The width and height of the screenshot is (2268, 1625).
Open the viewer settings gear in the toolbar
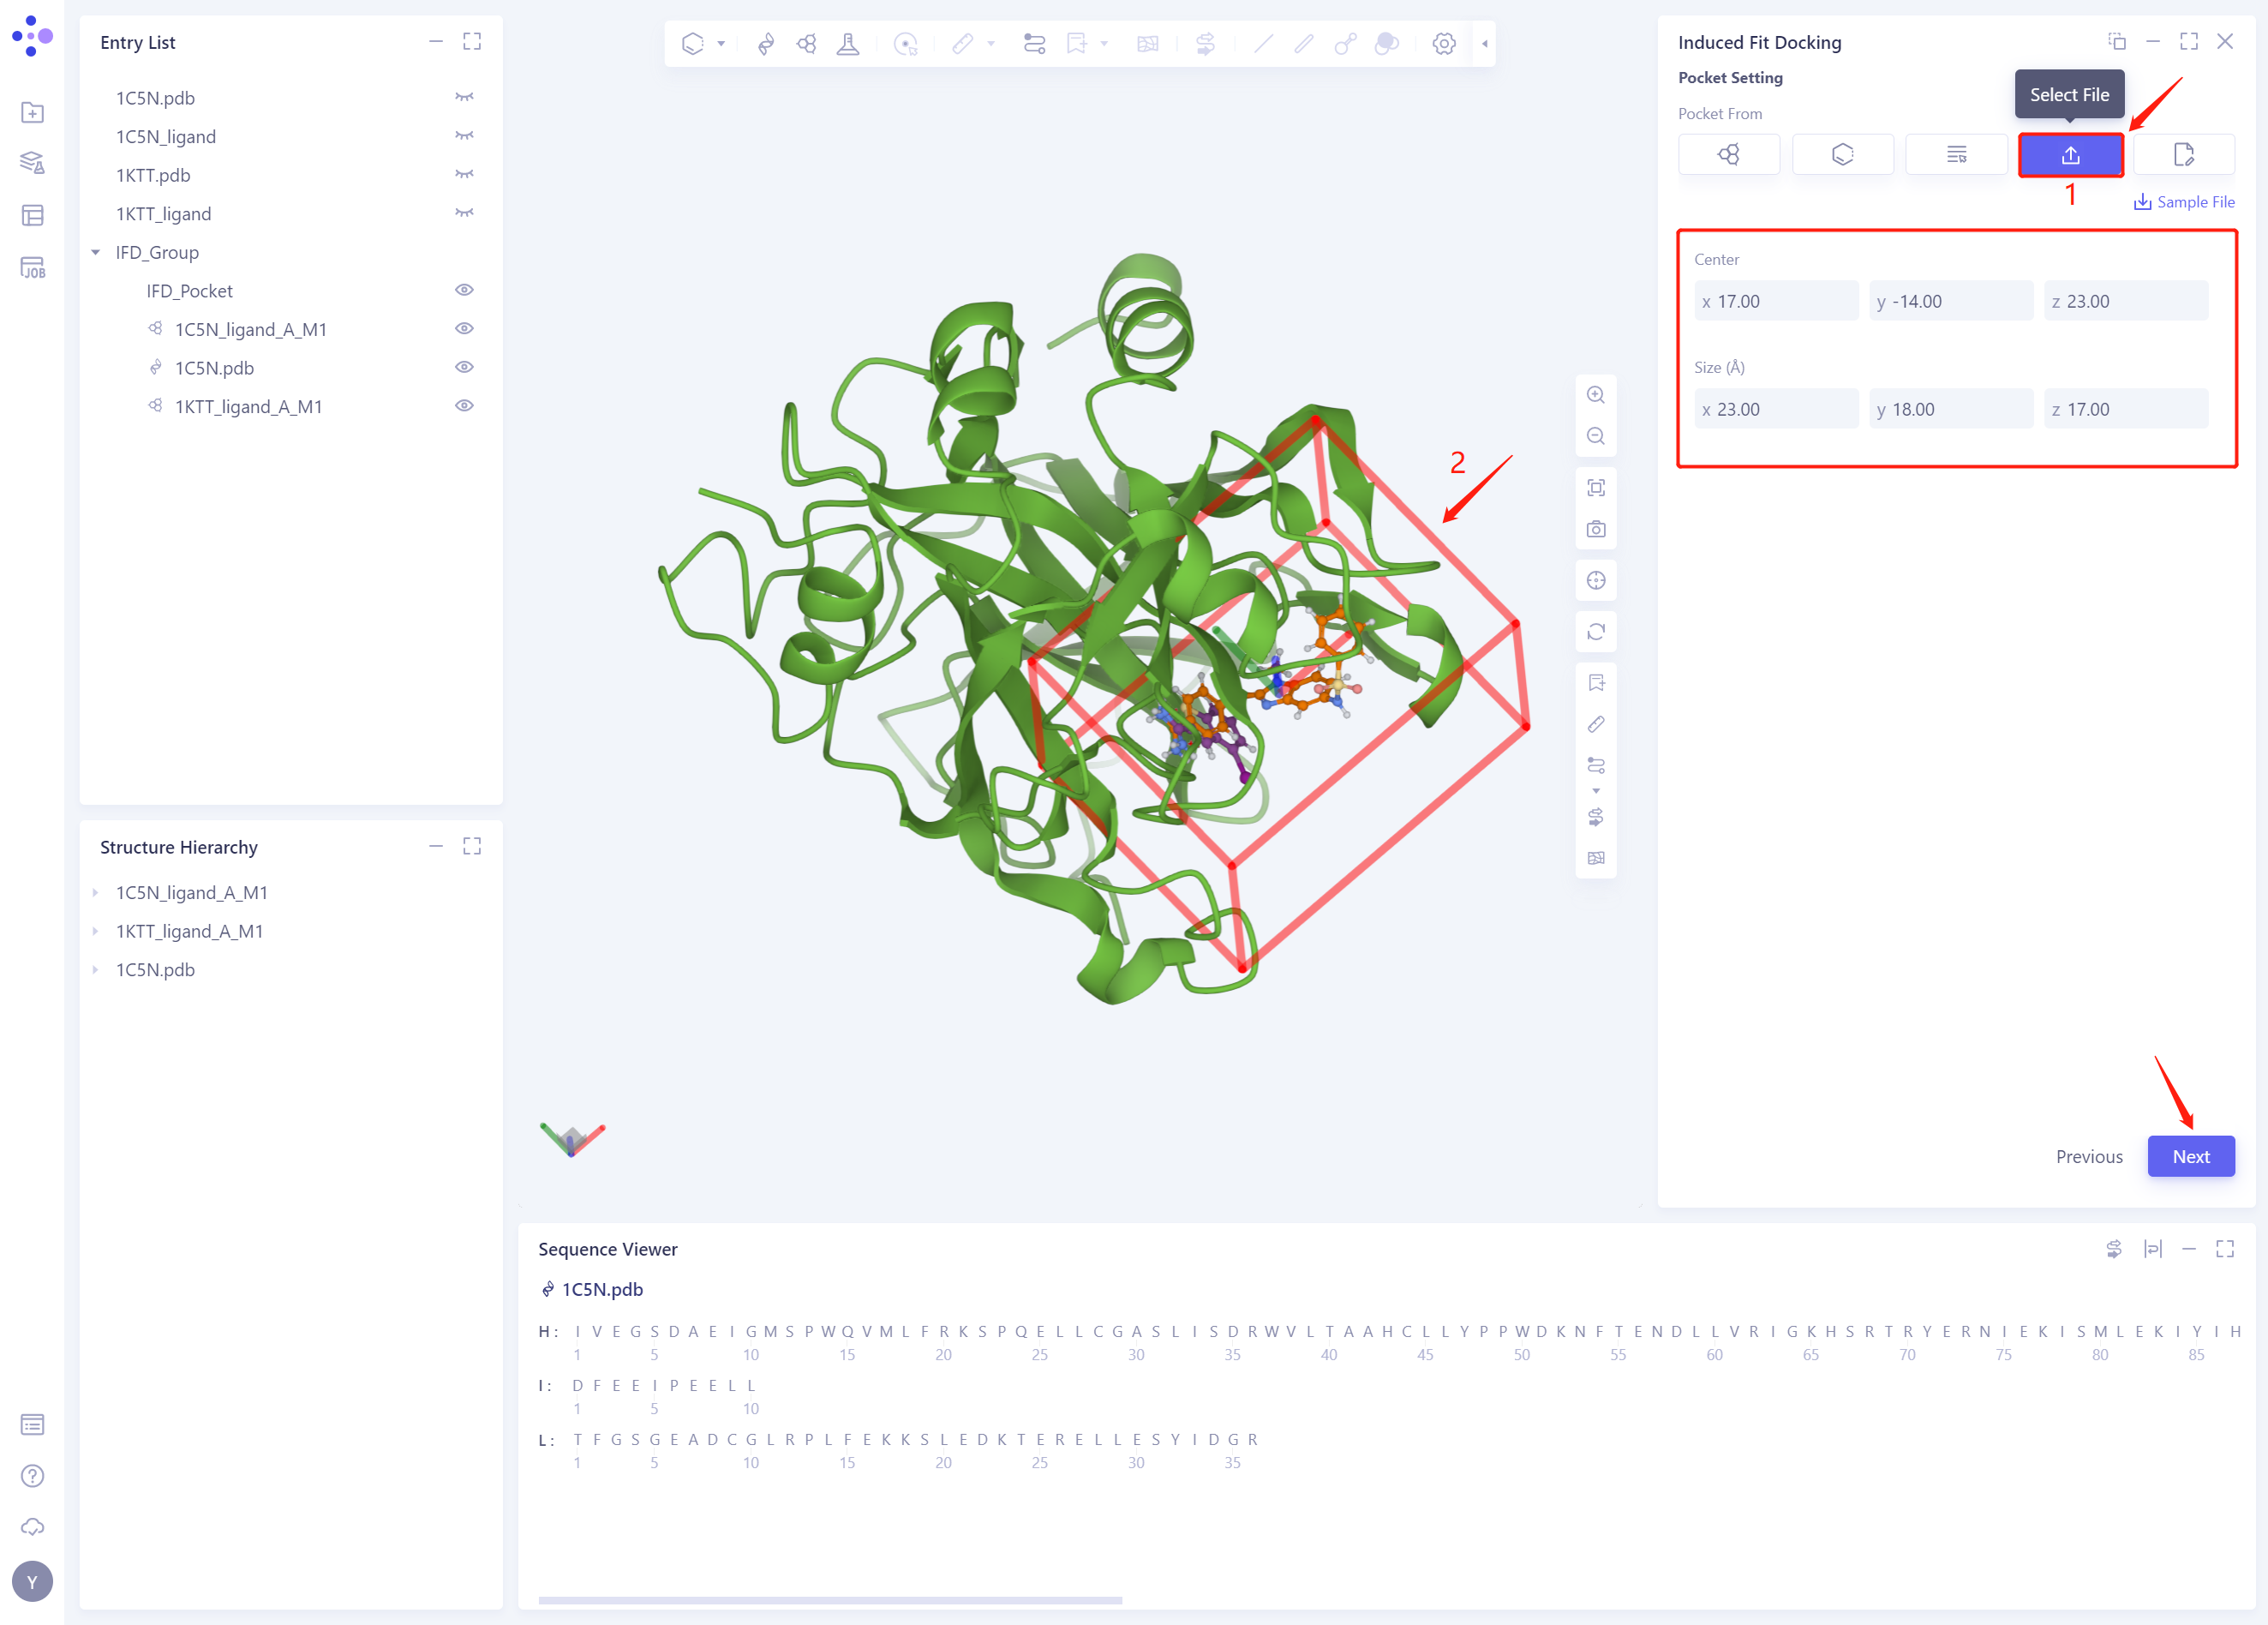pos(1444,44)
